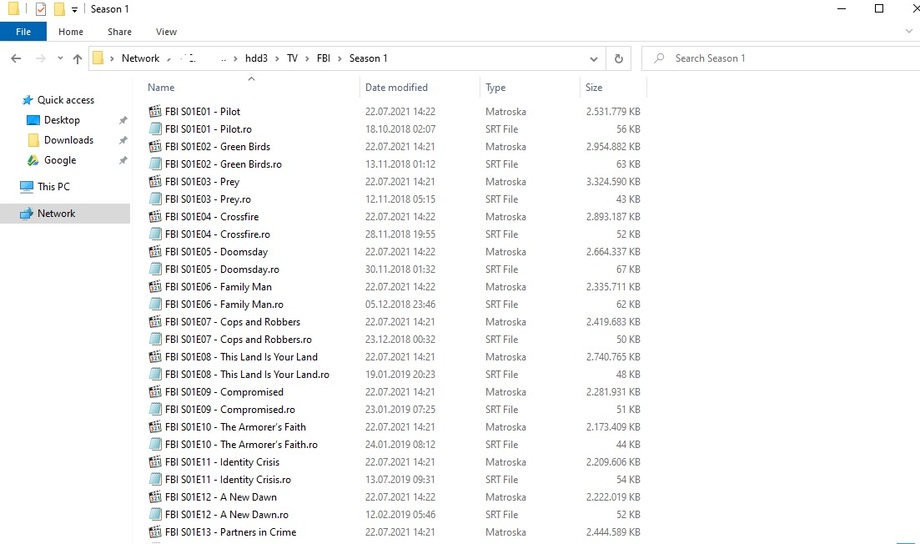Sort by Name column header
The width and height of the screenshot is (920, 544).
(161, 87)
